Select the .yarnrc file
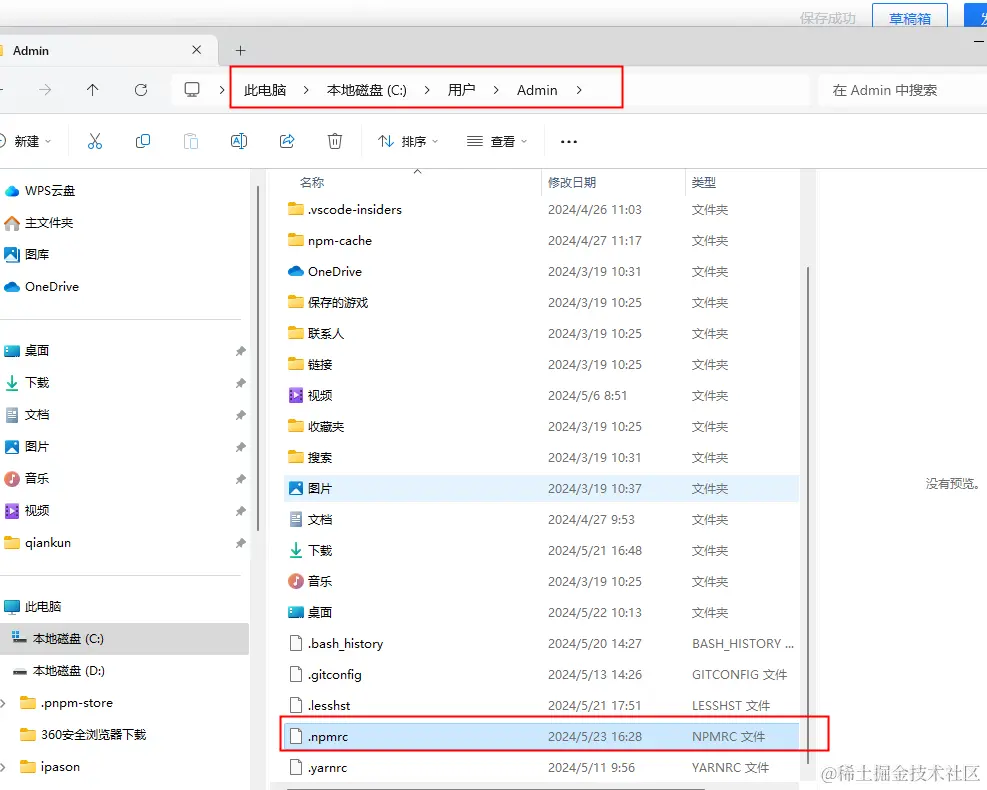Screen dimensions: 987x790 pyautogui.click(x=541, y=768)
